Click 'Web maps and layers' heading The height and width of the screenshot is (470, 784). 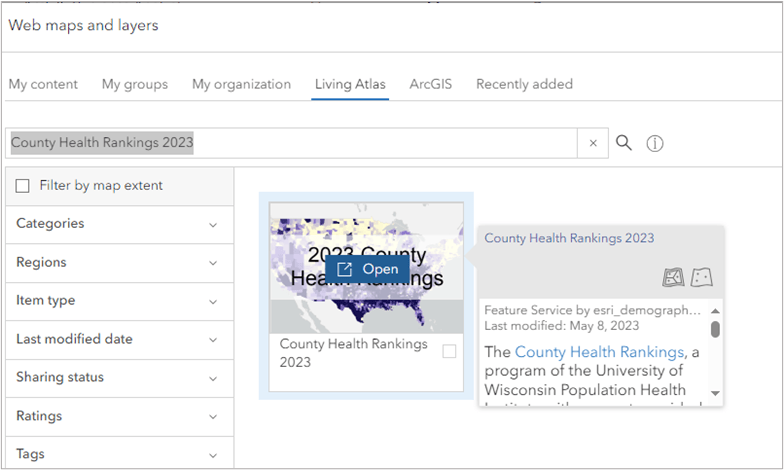point(84,25)
